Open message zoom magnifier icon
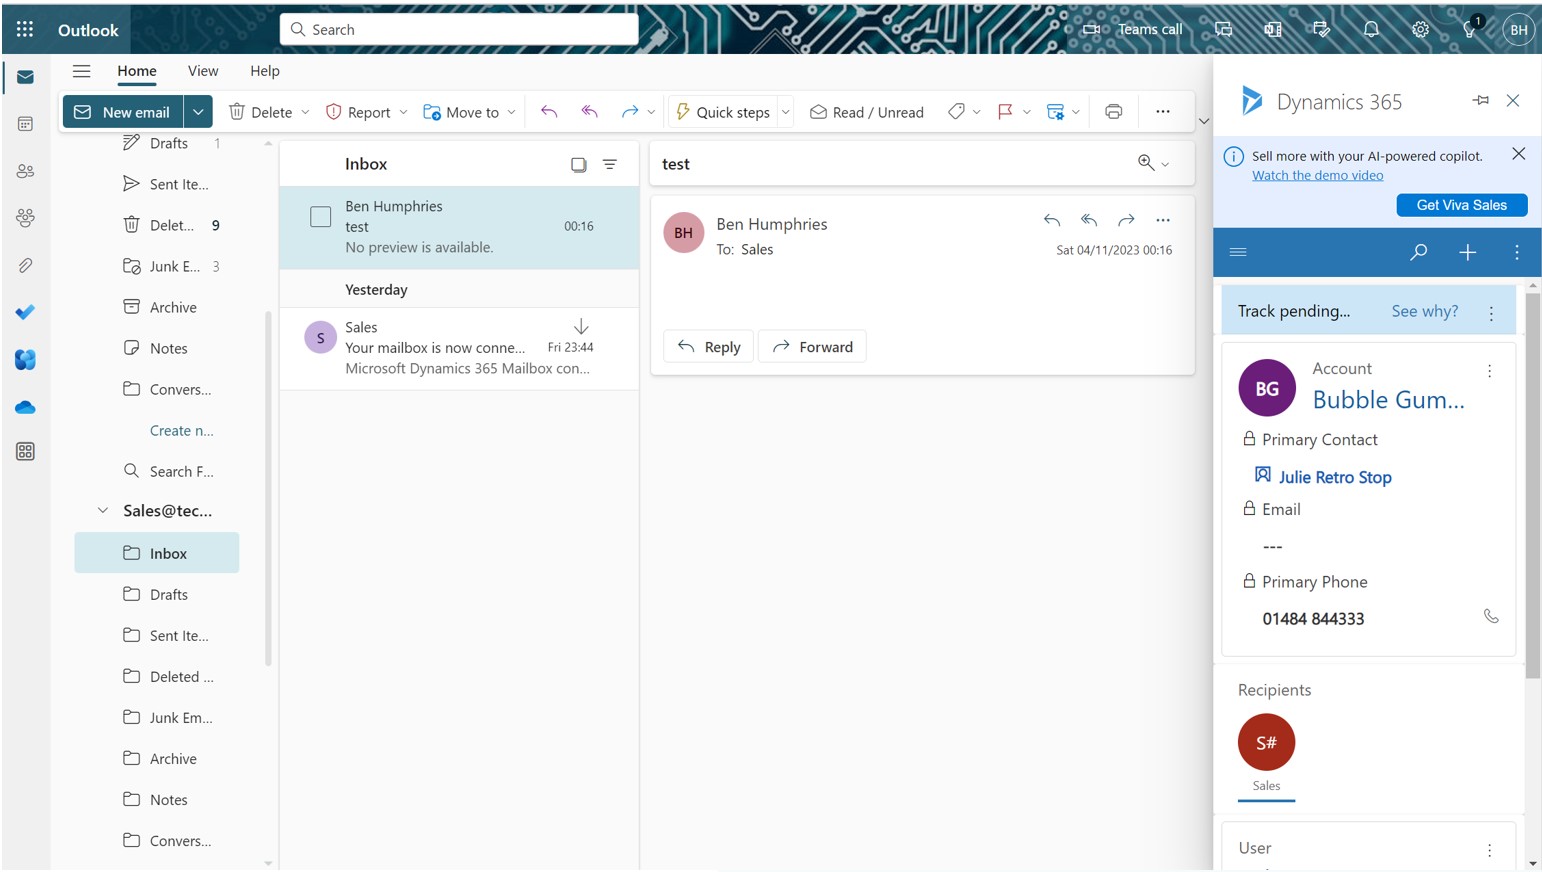Image resolution: width=1542 pixels, height=872 pixels. (x=1146, y=163)
